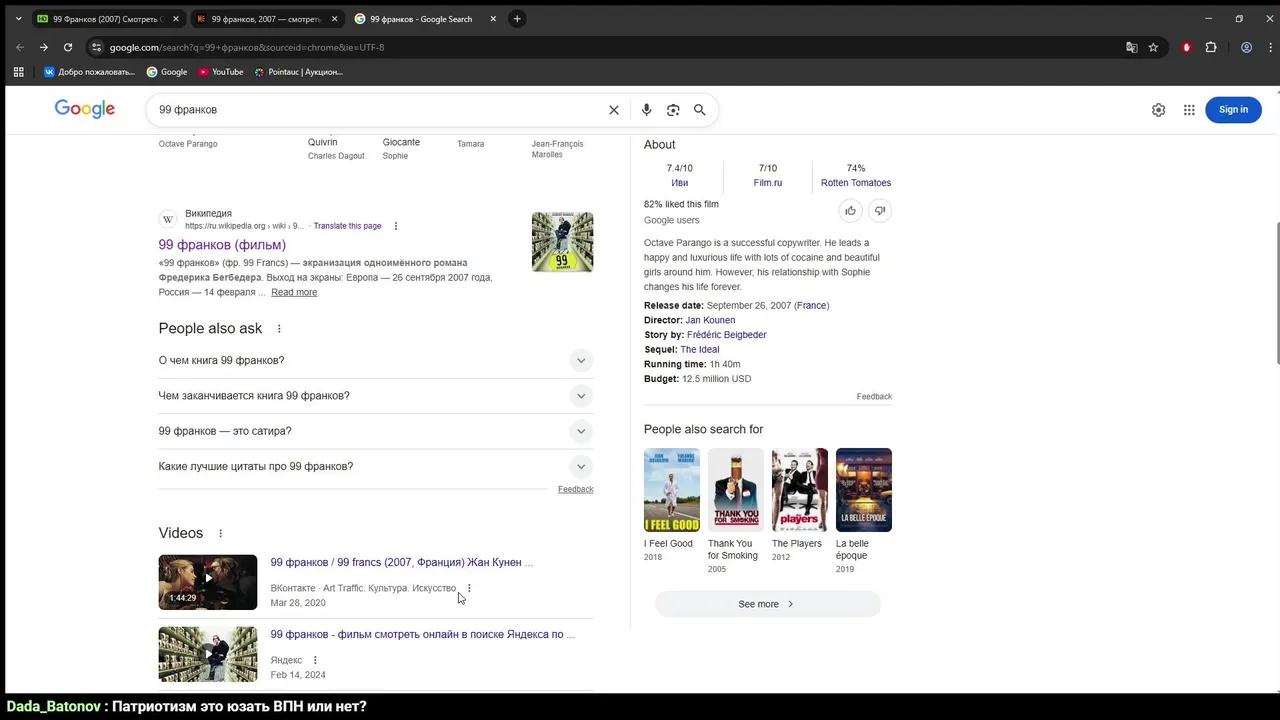Start voice search with microphone icon

coord(646,110)
